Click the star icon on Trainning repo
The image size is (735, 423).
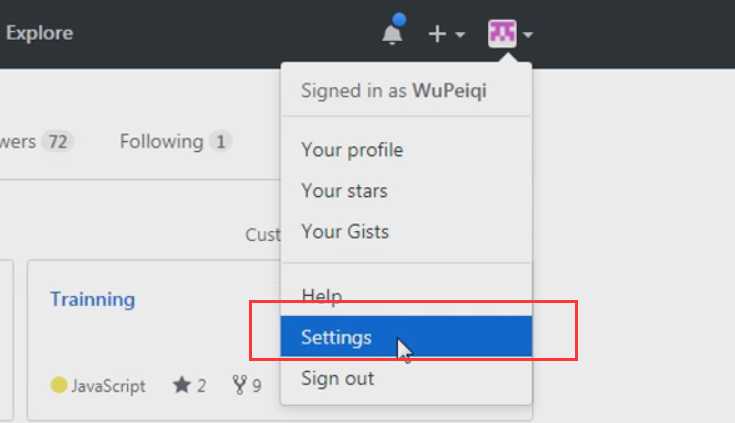pyautogui.click(x=181, y=385)
